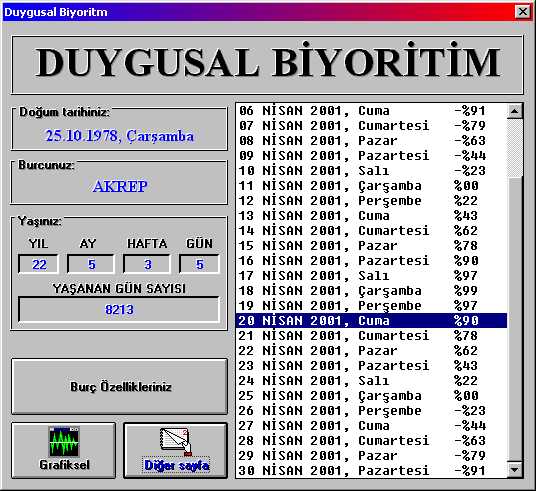The image size is (536, 491).
Task: Select highlighted row 20 NİSAN 2001, Cuma
Action: click(372, 321)
